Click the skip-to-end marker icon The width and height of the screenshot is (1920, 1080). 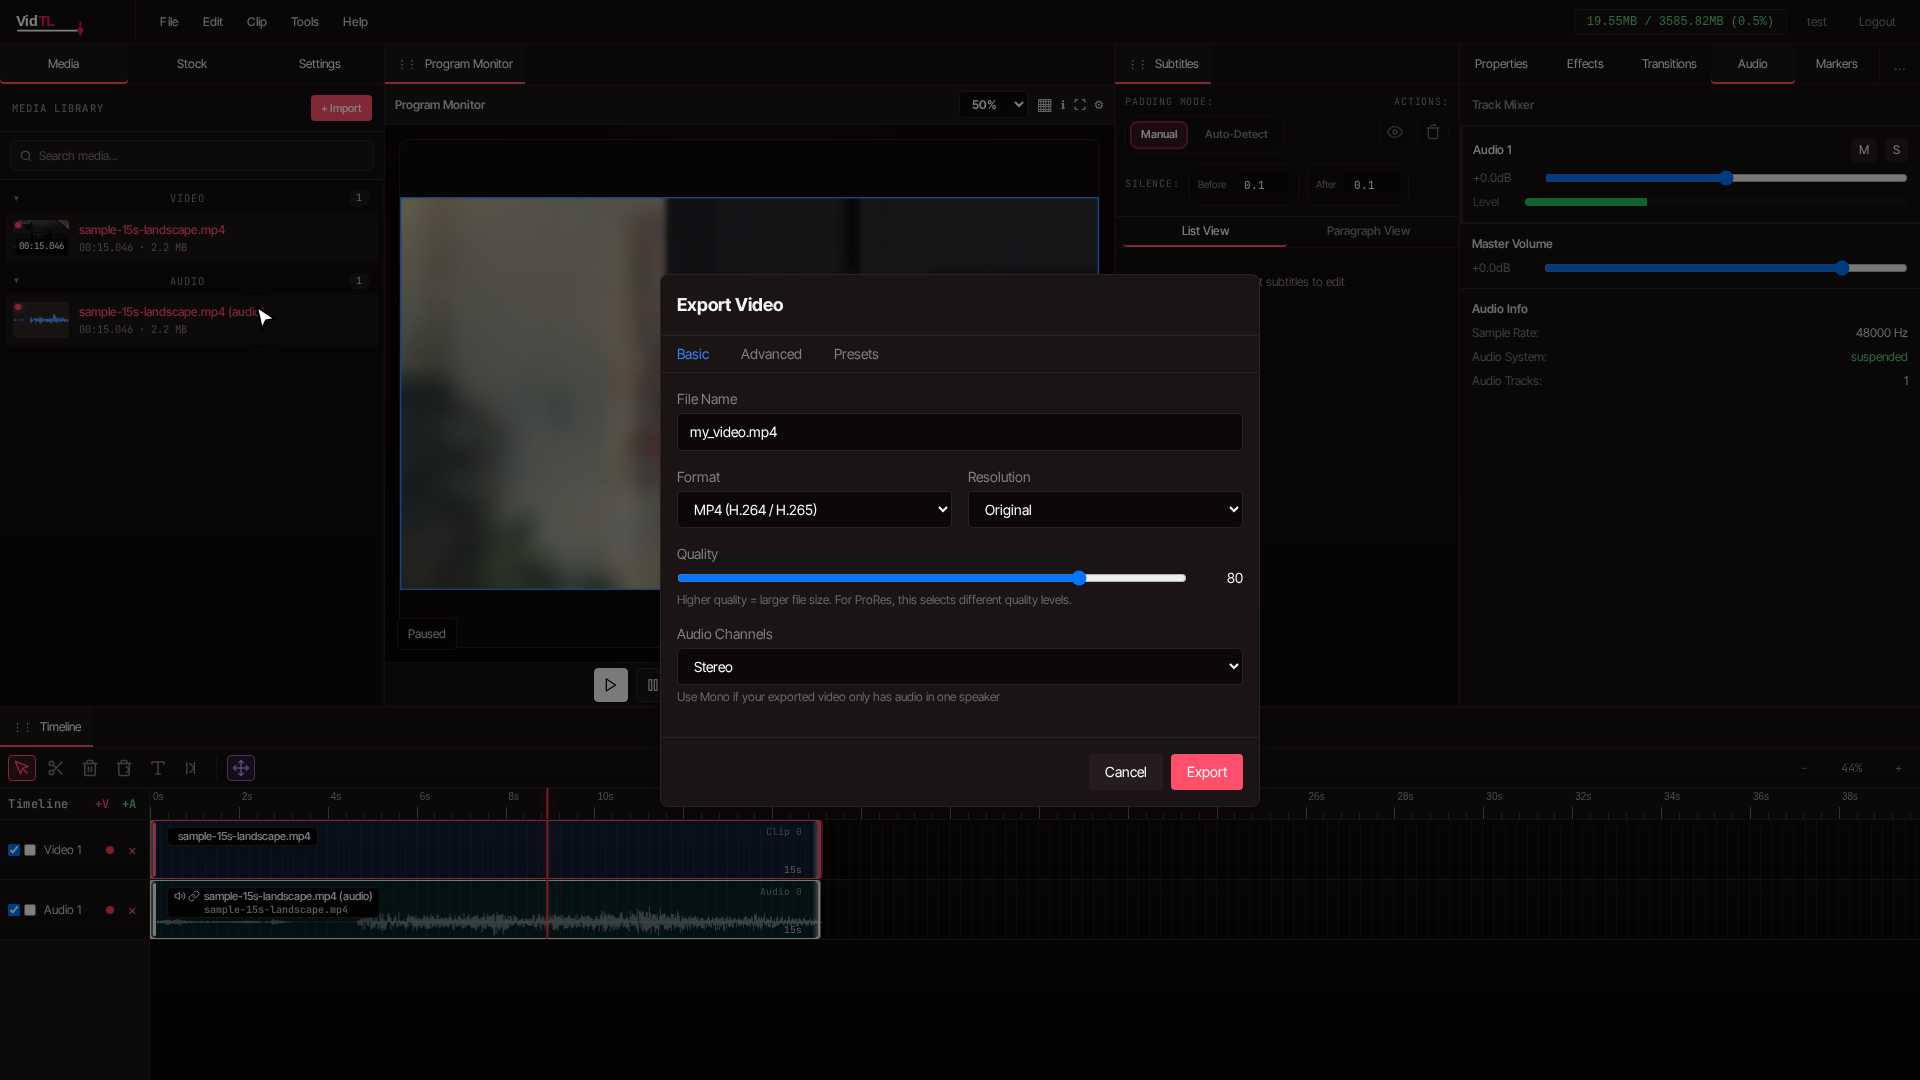coord(191,768)
